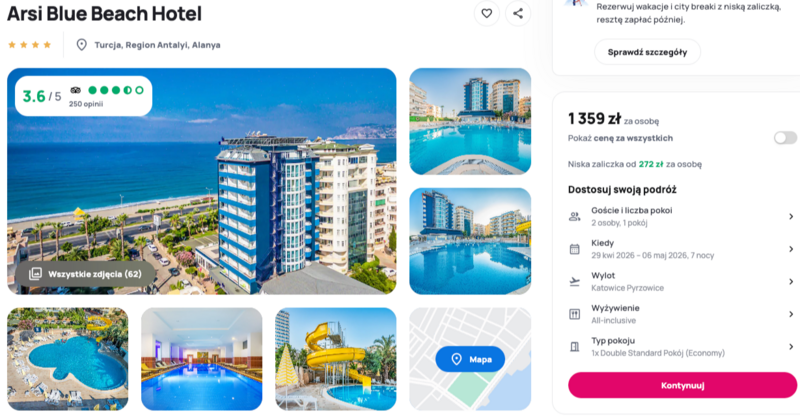This screenshot has height=418, width=800.
Task: Click the airplane icon beside Wylot
Action: [x=574, y=282]
